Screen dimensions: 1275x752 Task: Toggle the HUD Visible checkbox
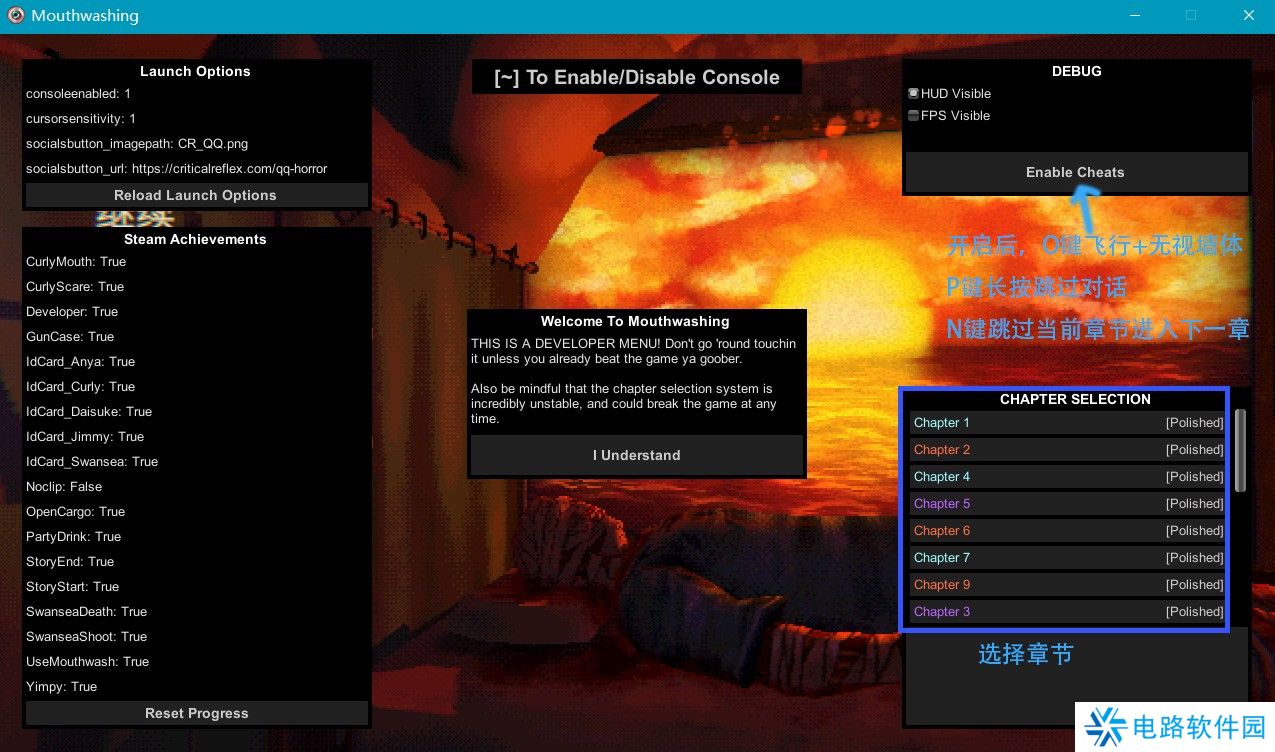[913, 94]
